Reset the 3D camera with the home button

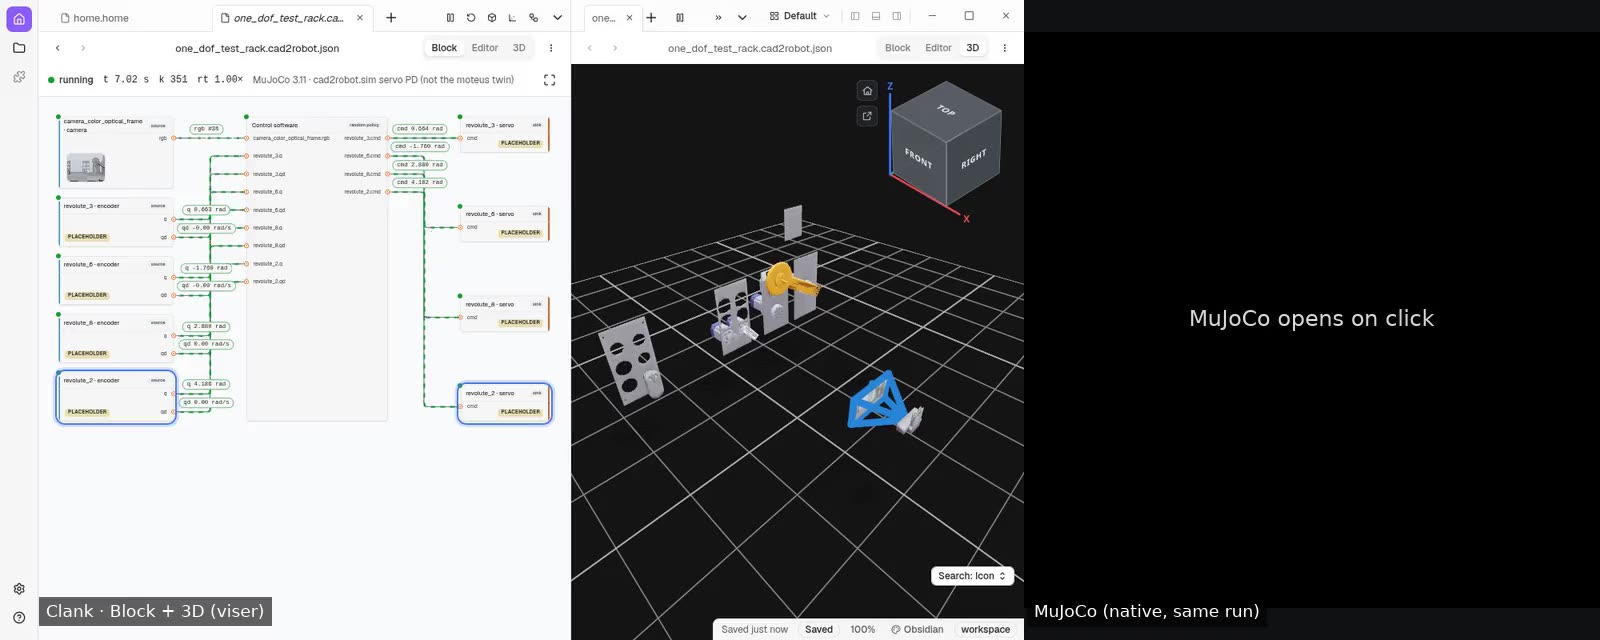867,91
